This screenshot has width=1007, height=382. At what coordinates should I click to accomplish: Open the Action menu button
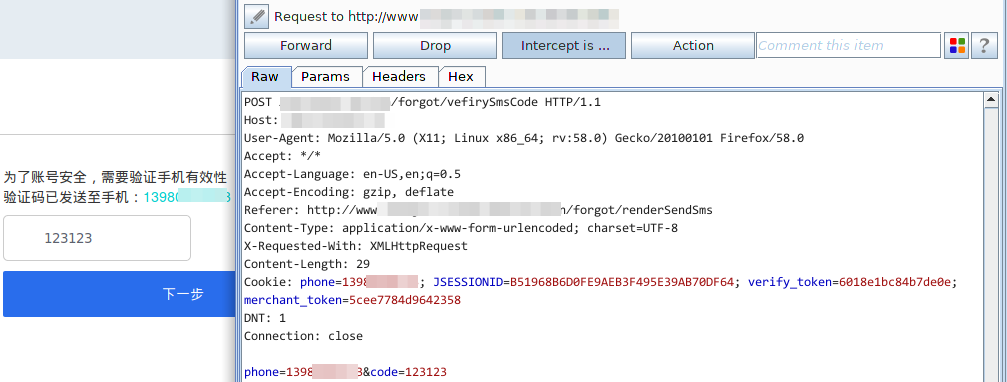coord(693,46)
